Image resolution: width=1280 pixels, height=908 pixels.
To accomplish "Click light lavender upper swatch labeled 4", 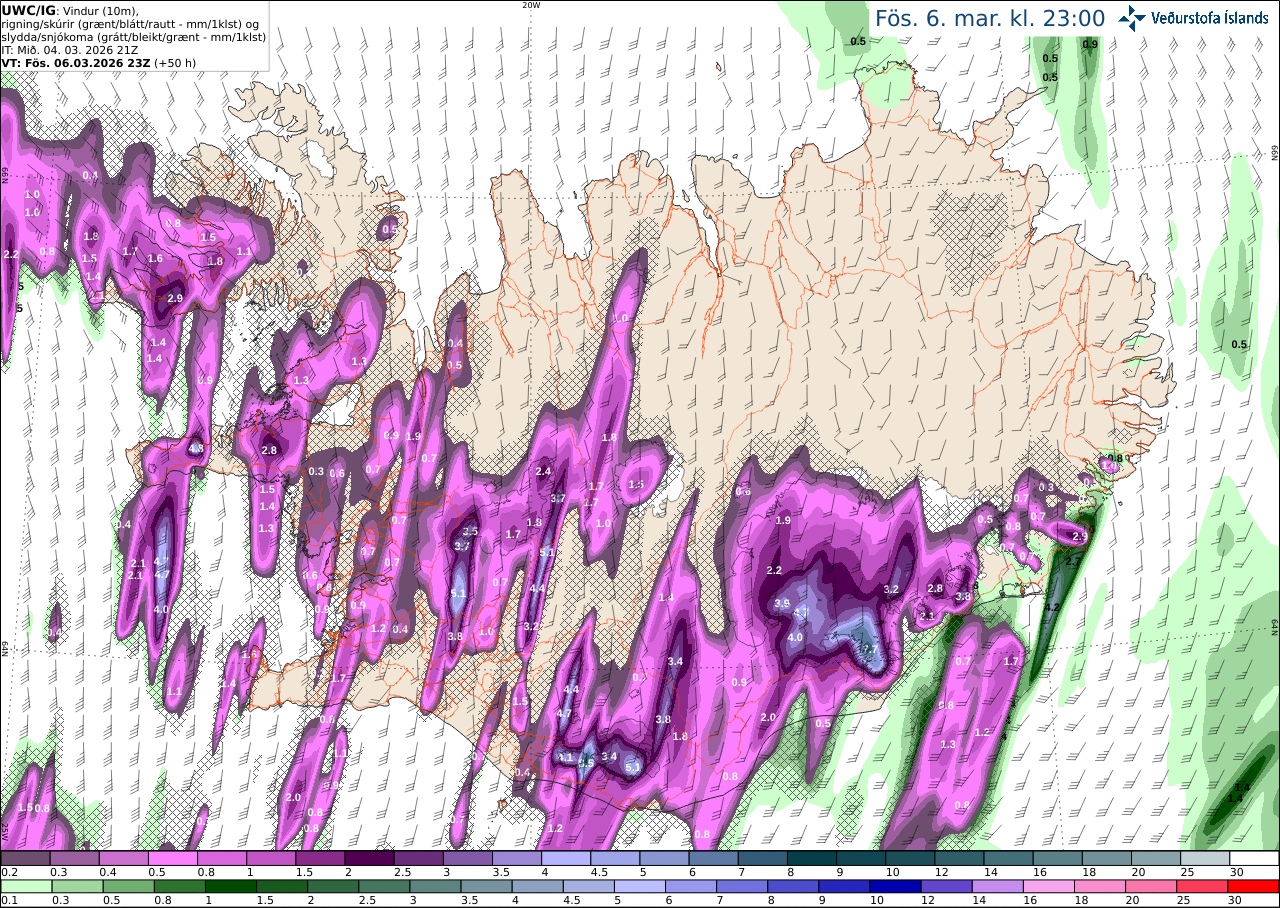I will tap(566, 858).
